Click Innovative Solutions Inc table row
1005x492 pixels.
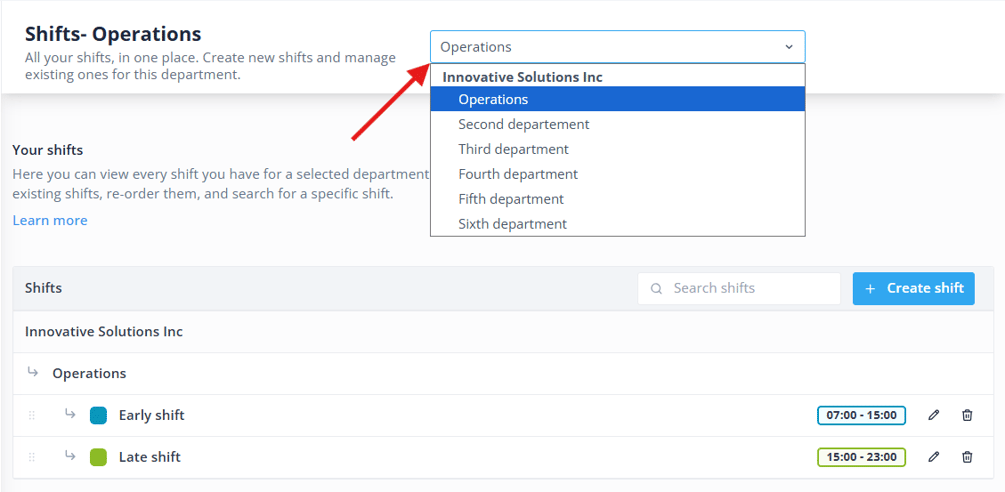coord(503,332)
